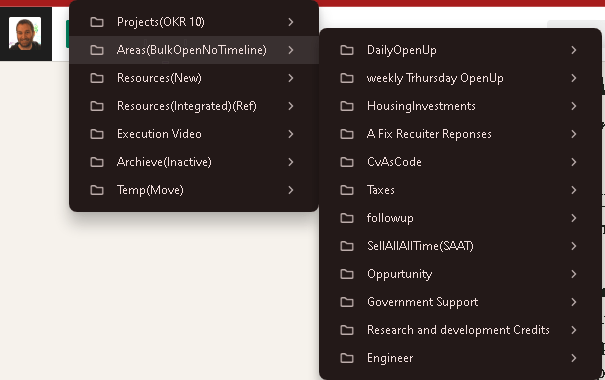Click the folder icon beside Research and development Credits
The width and height of the screenshot is (605, 380).
coord(347,330)
